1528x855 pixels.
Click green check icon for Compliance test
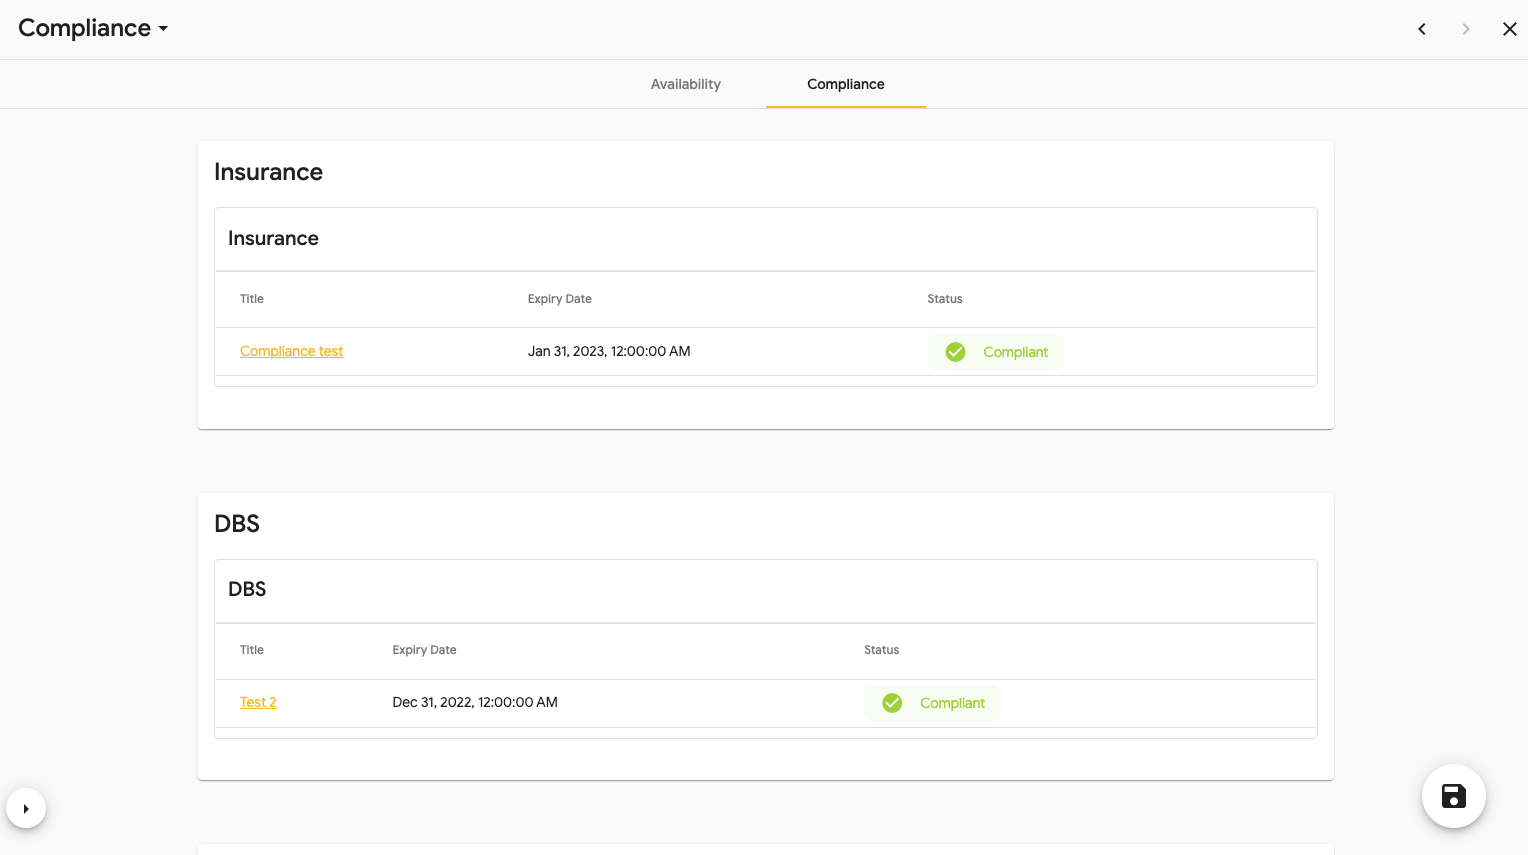tap(955, 352)
